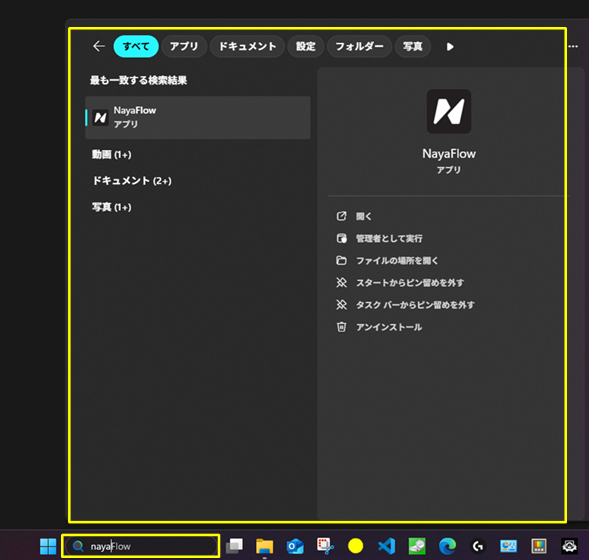Open the colorful picture app on taskbar
This screenshot has width=589, height=560.
539,546
